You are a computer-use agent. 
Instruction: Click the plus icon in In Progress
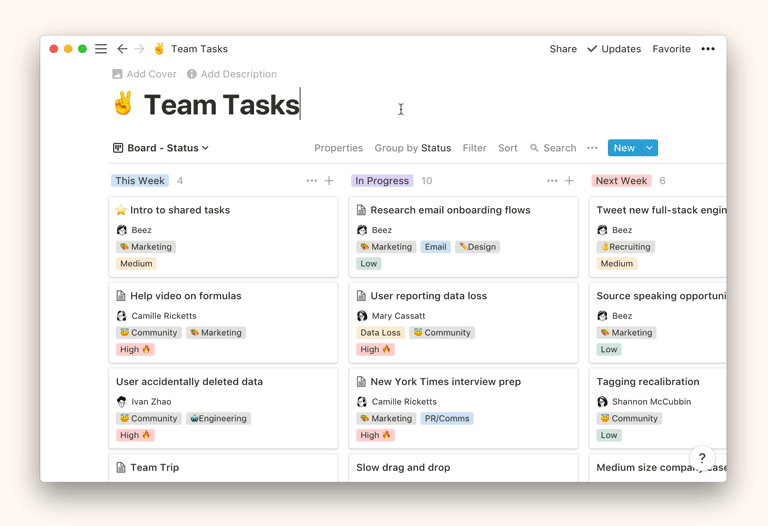[x=569, y=181]
